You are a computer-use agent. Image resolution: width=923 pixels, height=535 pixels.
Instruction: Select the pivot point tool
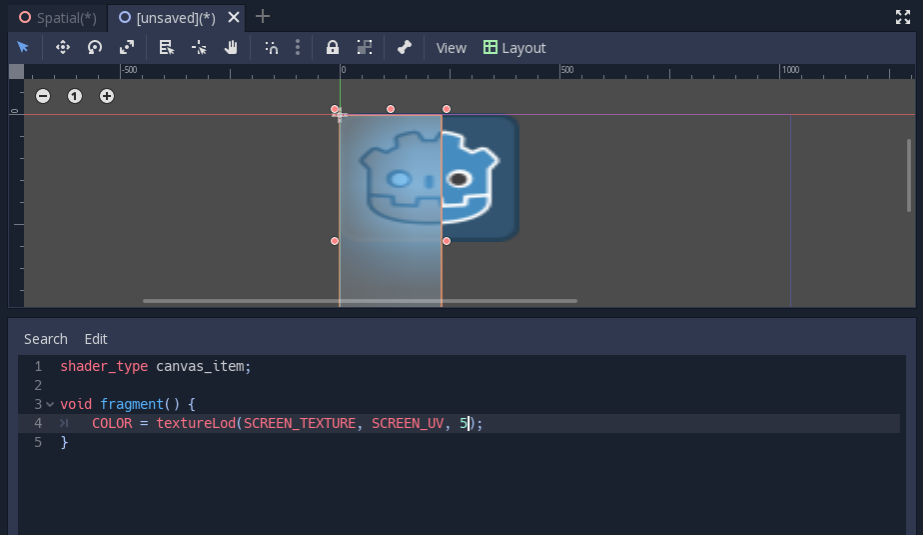[x=199, y=47]
